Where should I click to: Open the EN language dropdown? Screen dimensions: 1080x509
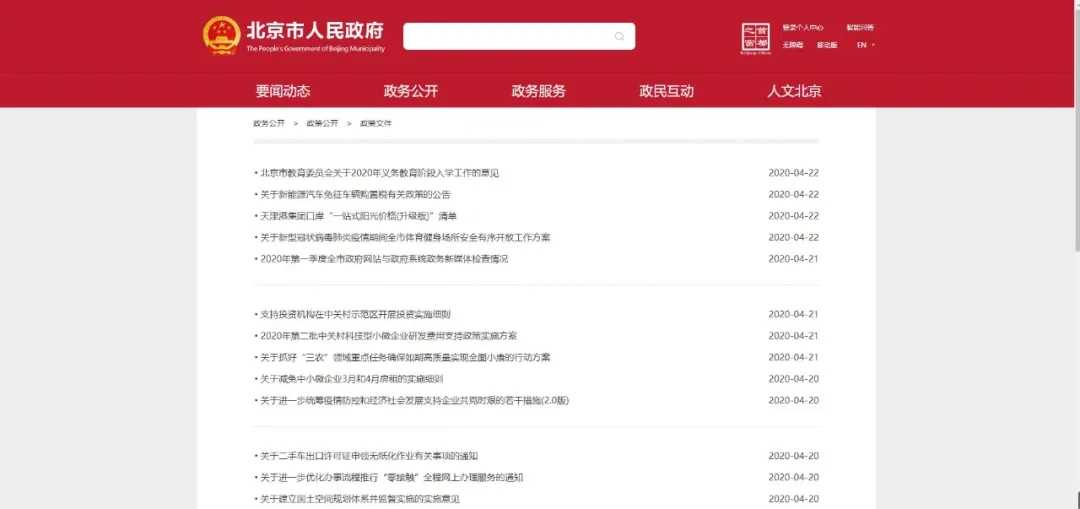(x=866, y=45)
